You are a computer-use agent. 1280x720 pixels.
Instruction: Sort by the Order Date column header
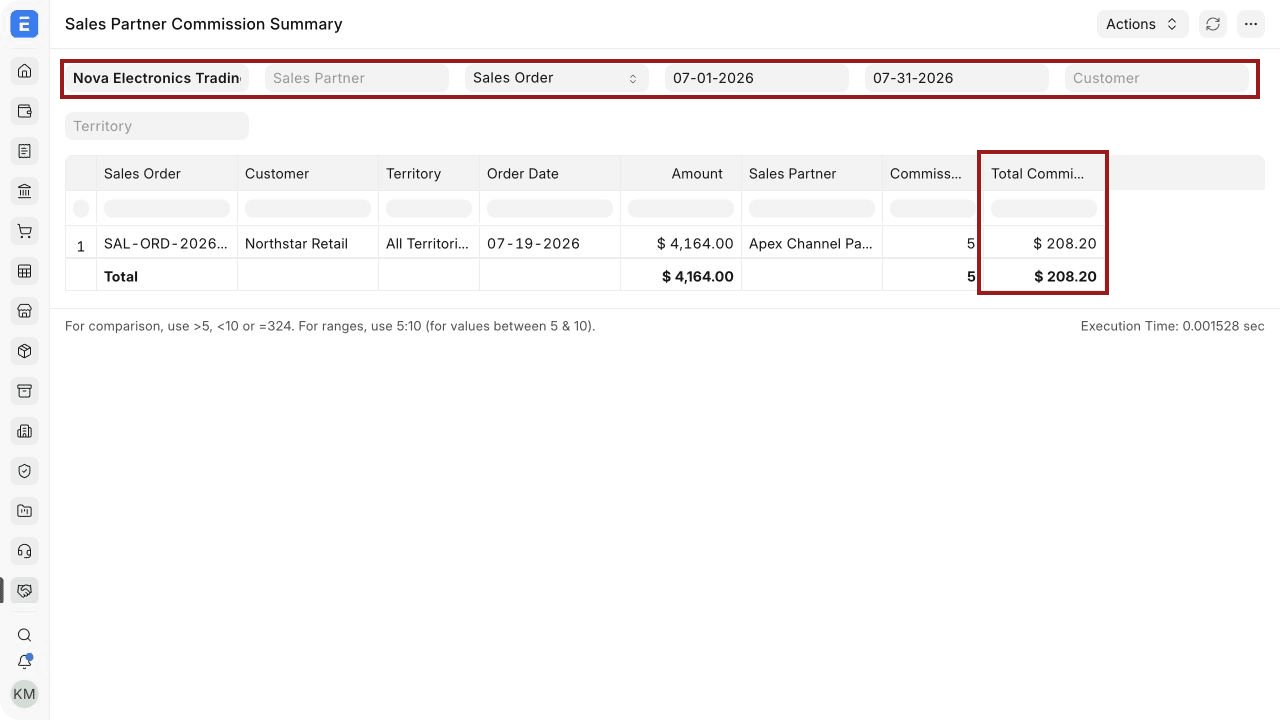click(x=550, y=173)
